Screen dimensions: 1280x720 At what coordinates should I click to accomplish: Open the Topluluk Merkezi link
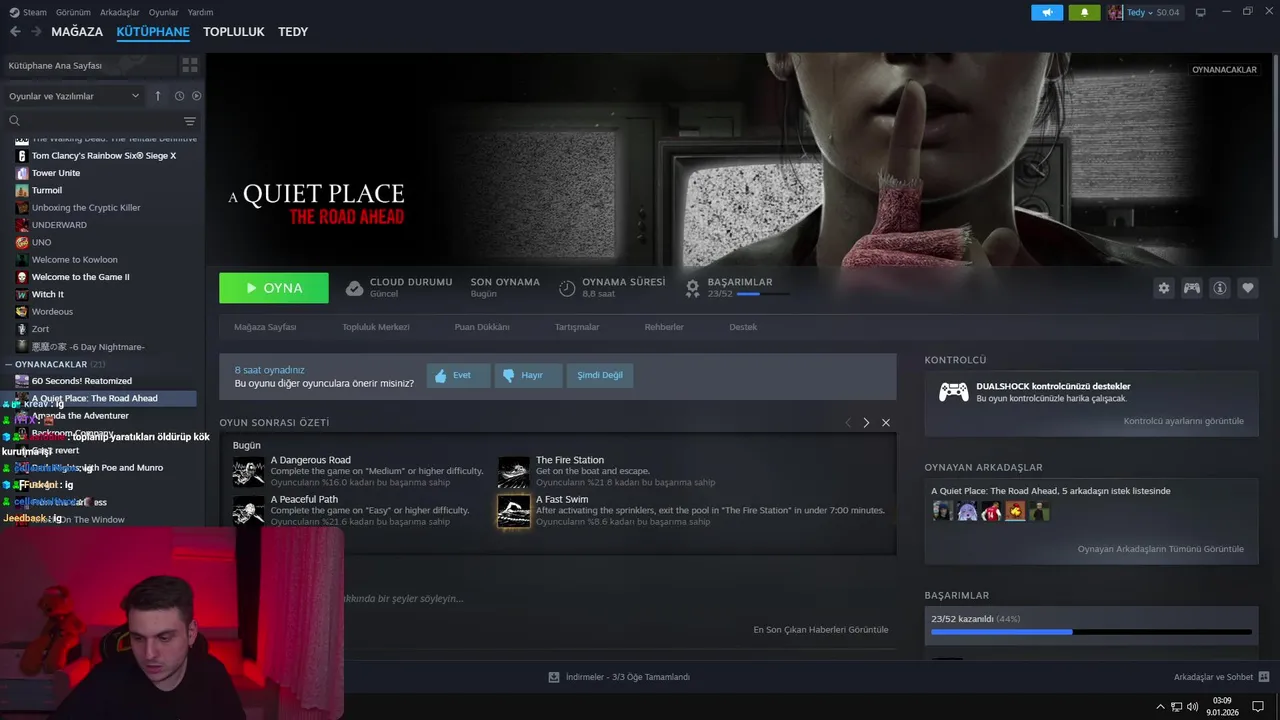(376, 327)
